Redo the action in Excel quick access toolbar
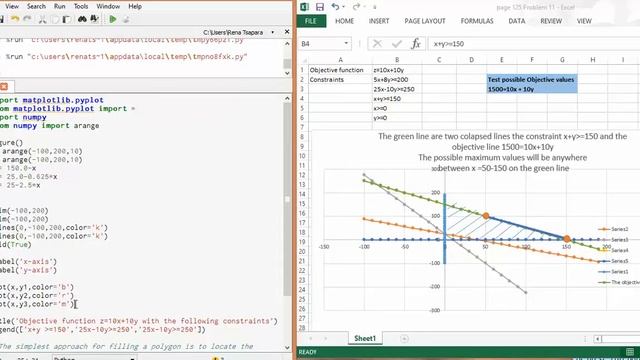 tap(356, 7)
